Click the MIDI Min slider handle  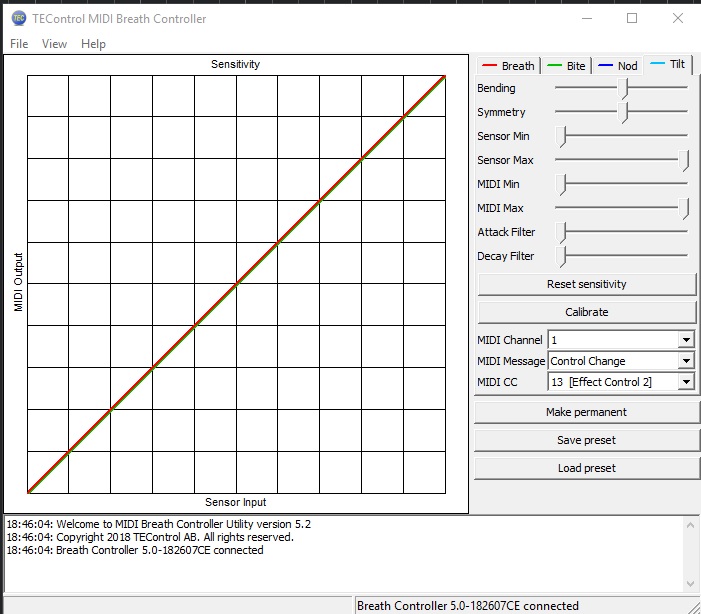tap(561, 184)
